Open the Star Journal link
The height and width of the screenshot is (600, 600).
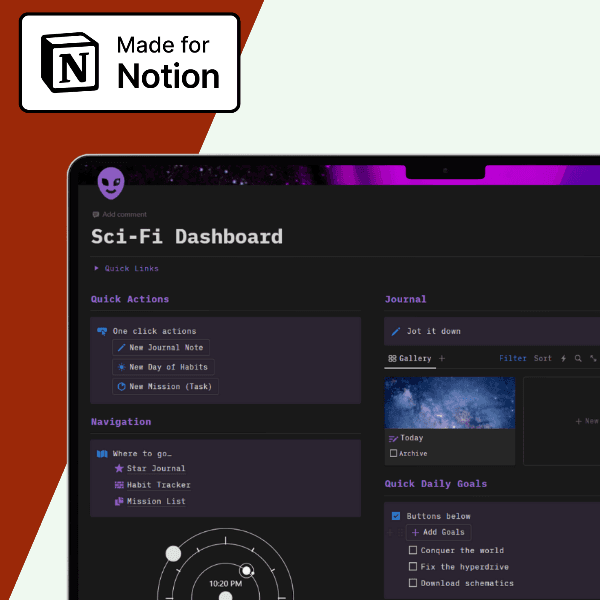click(156, 468)
